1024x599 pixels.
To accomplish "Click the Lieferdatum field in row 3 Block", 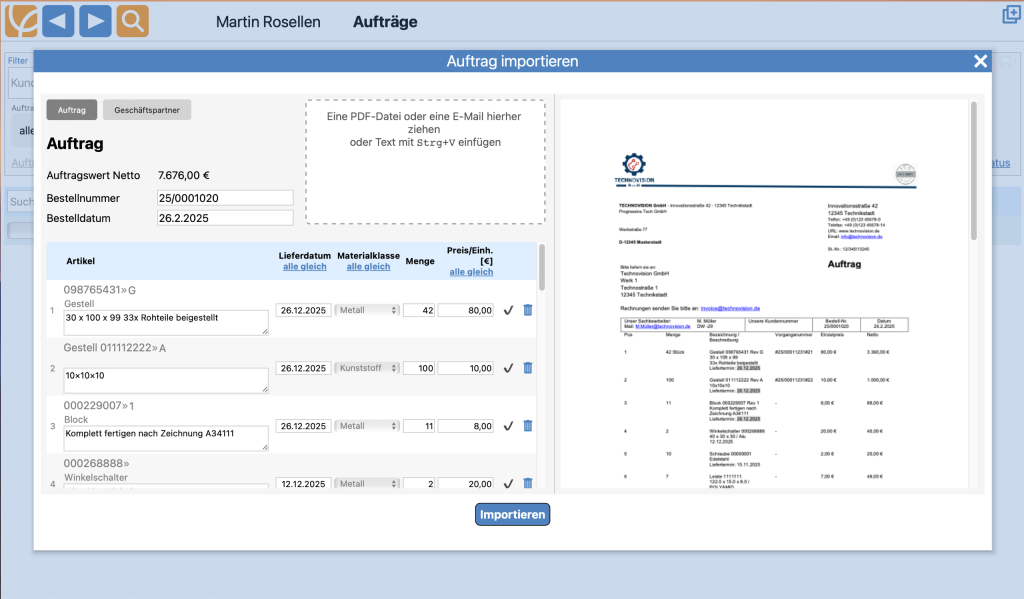I will [304, 426].
